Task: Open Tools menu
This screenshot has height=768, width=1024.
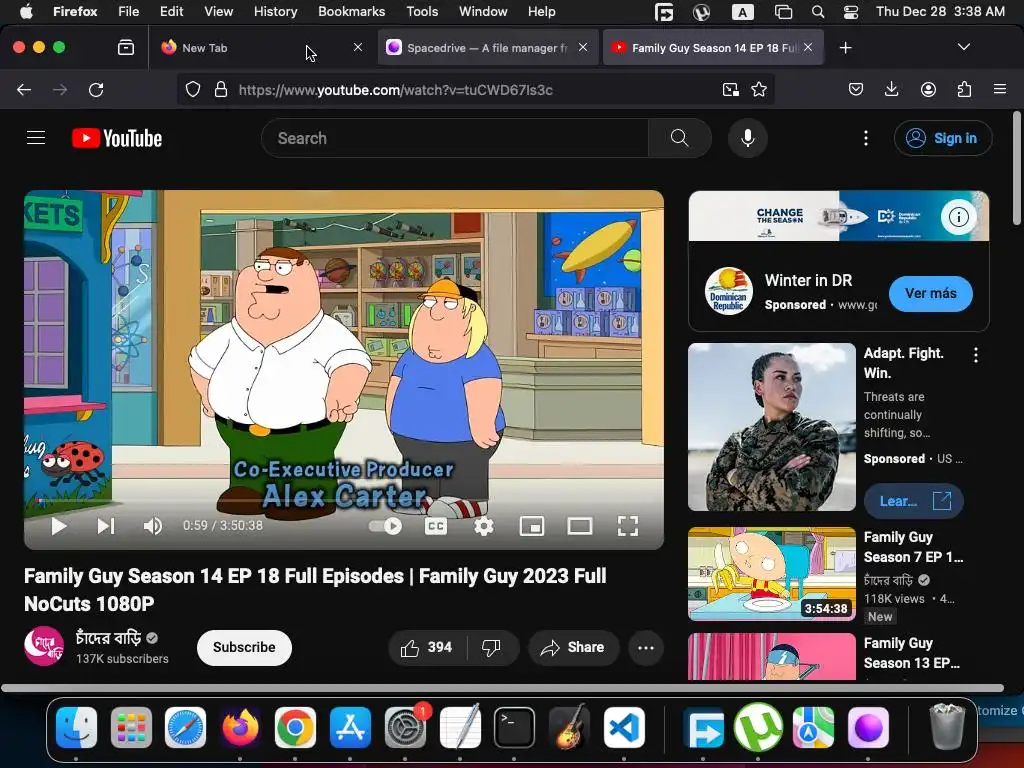Action: 422,12
